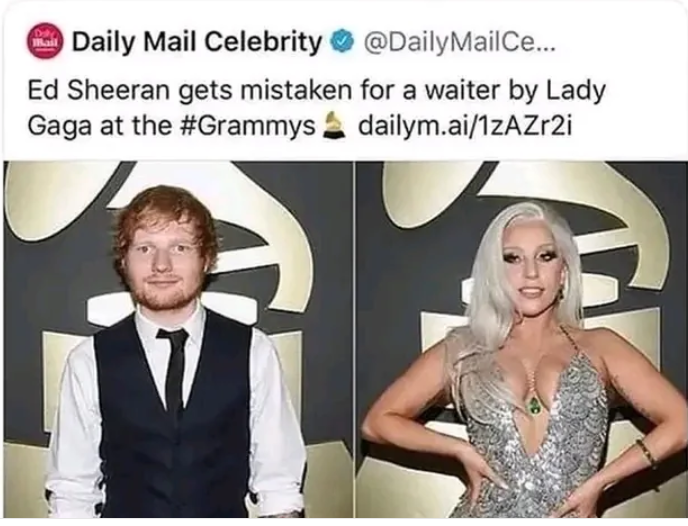The image size is (688, 526).
Task: Click the gold bracelet in the right photo
Action: click(x=646, y=454)
